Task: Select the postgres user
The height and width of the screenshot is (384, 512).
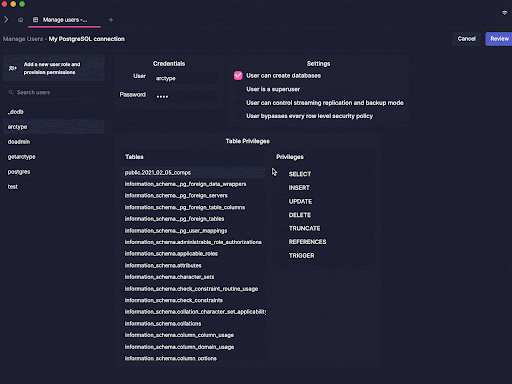Action: tap(54, 172)
